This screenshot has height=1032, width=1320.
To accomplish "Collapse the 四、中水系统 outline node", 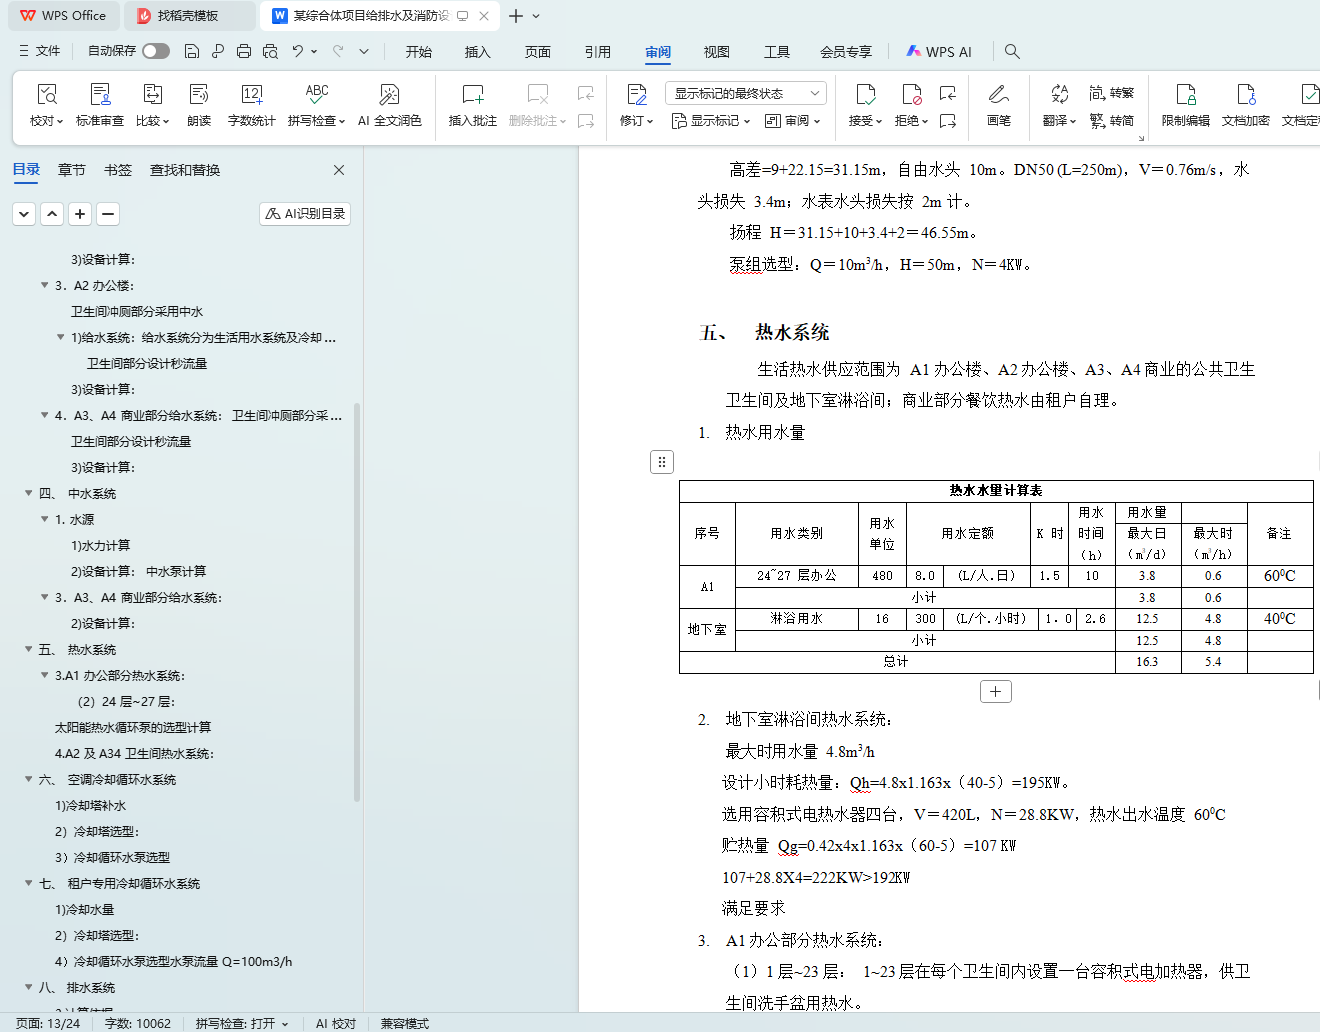I will 29,493.
